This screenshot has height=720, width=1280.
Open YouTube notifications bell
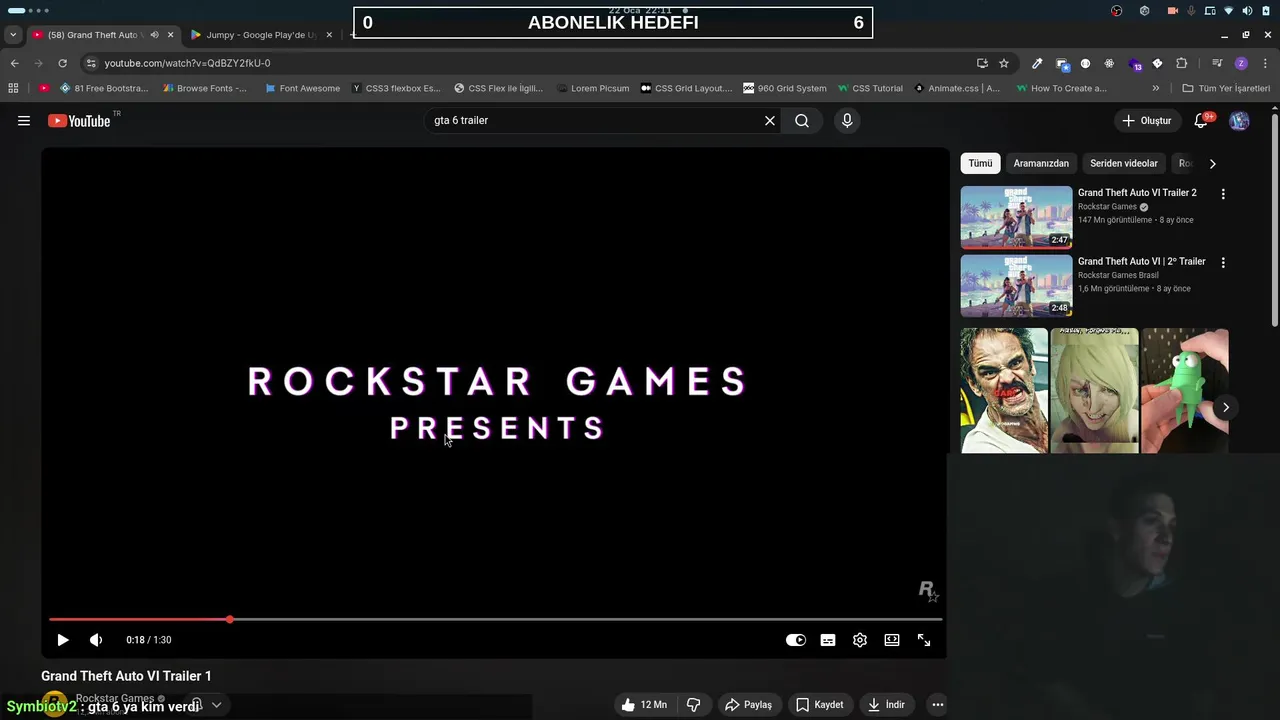(x=1201, y=121)
